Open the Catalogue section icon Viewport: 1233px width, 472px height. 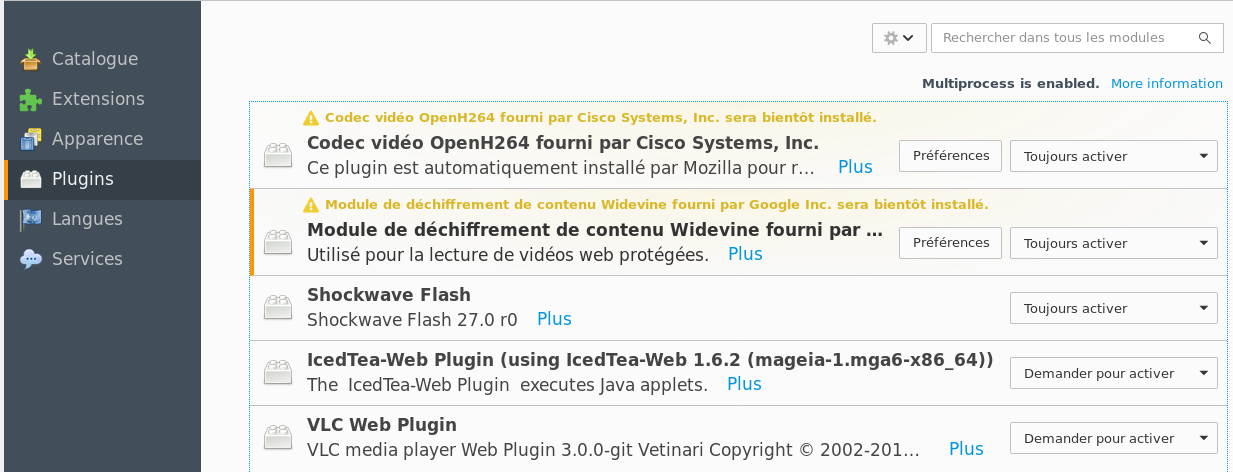click(31, 59)
